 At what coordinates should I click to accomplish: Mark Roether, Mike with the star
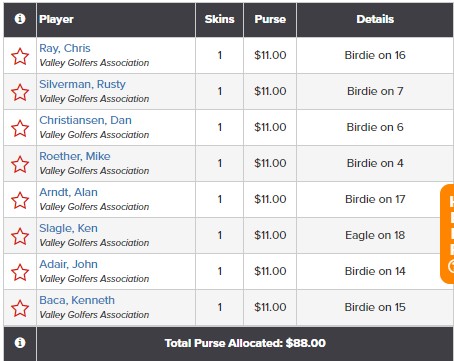pos(20,164)
